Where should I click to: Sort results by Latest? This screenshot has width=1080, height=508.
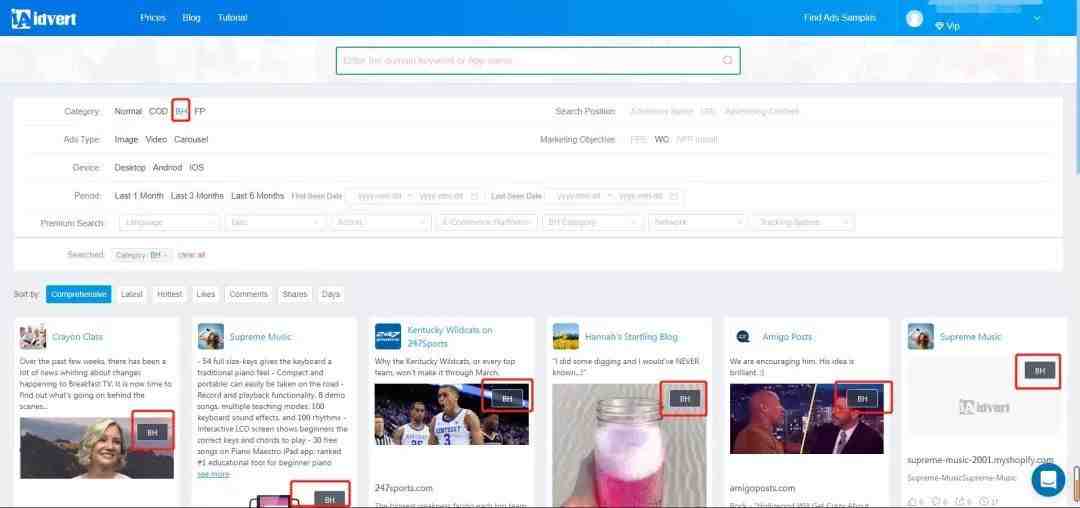click(132, 294)
